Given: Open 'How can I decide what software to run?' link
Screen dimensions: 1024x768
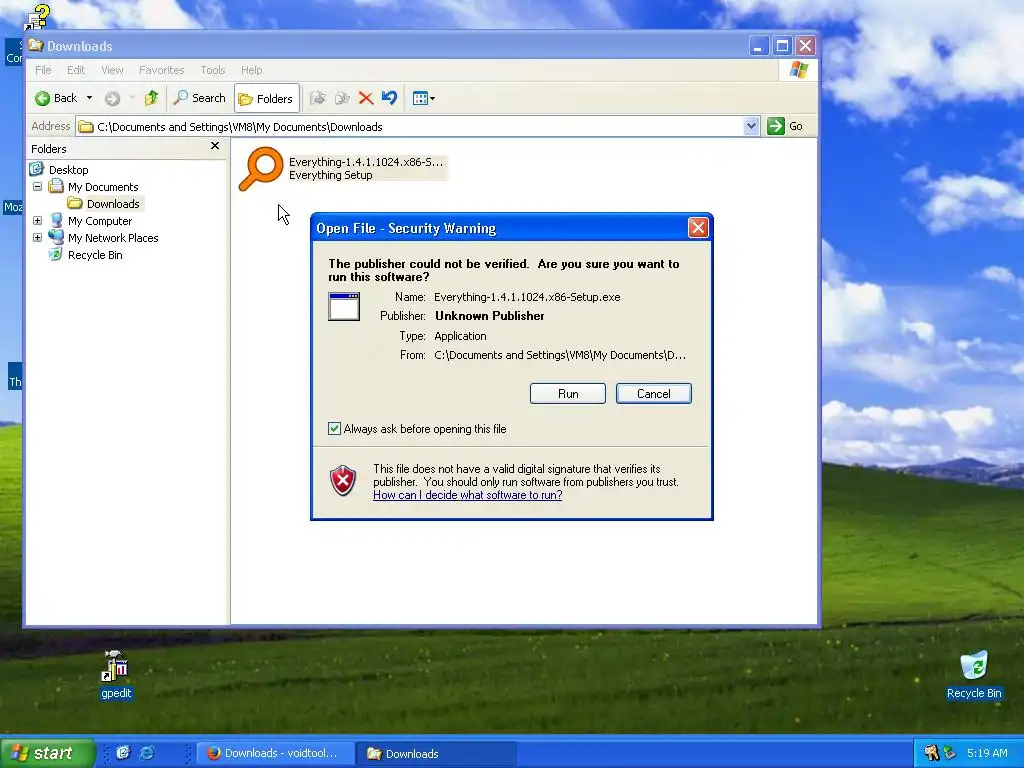Looking at the screenshot, I should [x=468, y=495].
